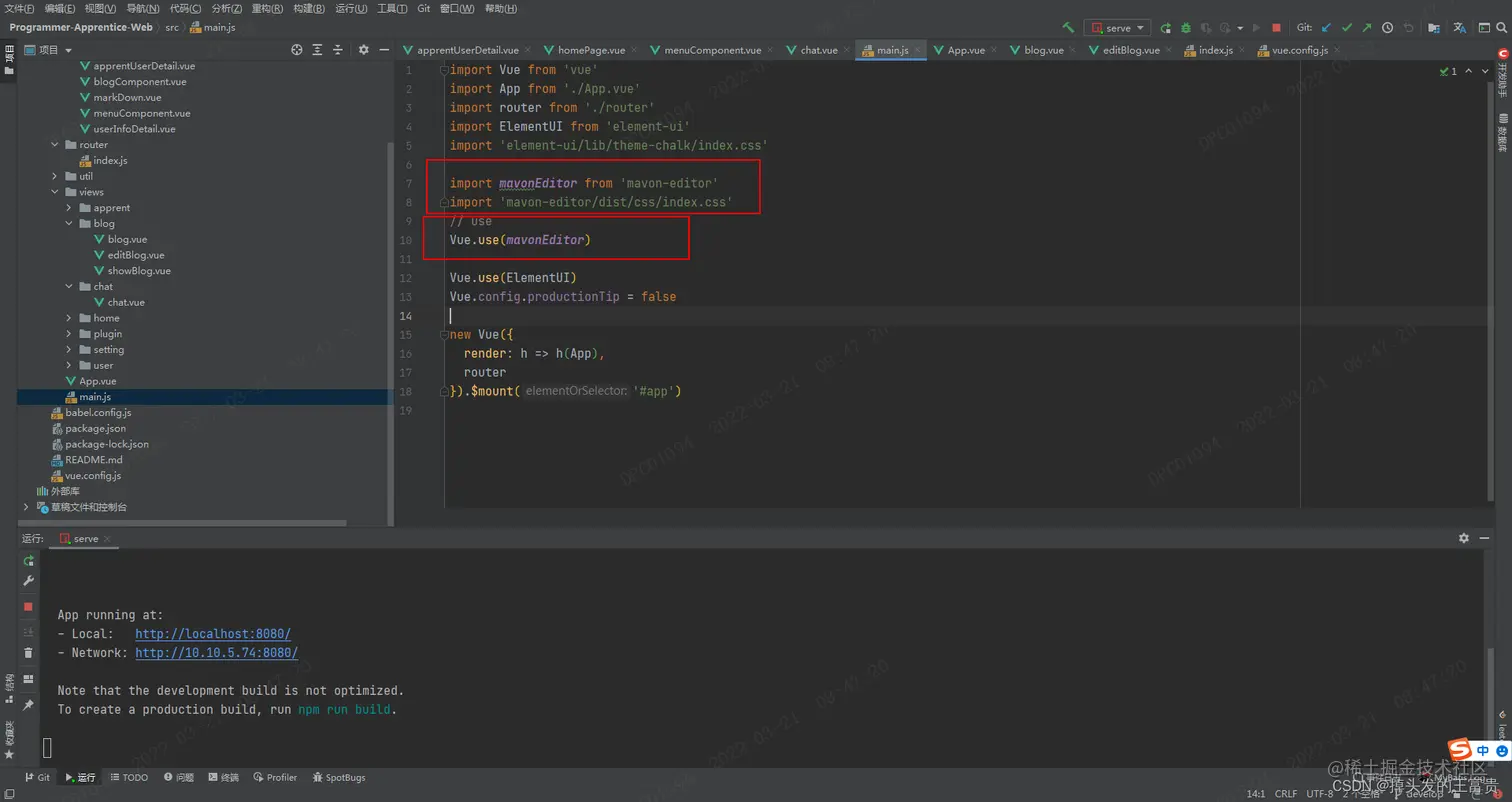Click the Sogou input method tray icon
Screen dimensions: 1512x802
coord(1460,750)
